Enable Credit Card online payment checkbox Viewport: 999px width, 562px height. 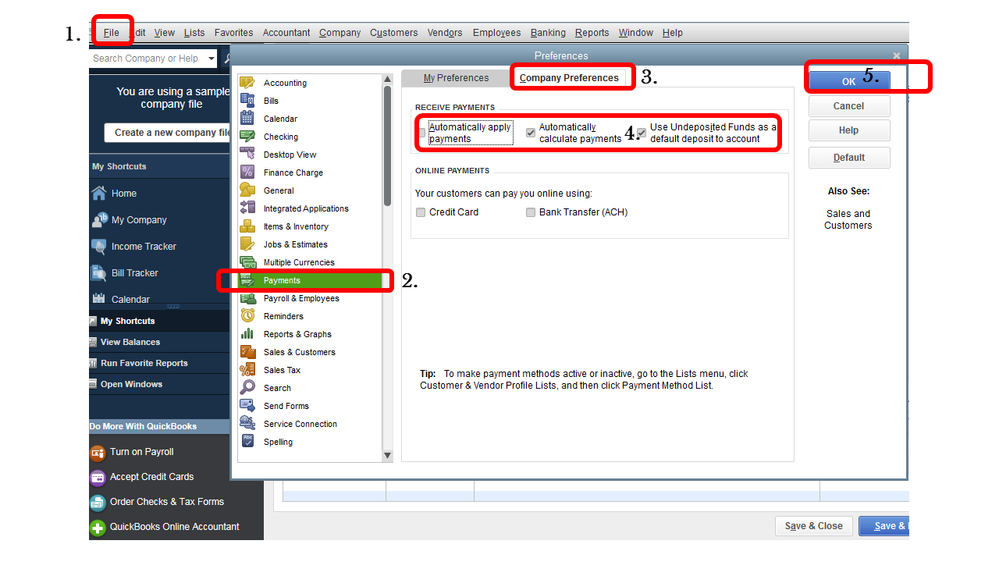(420, 212)
